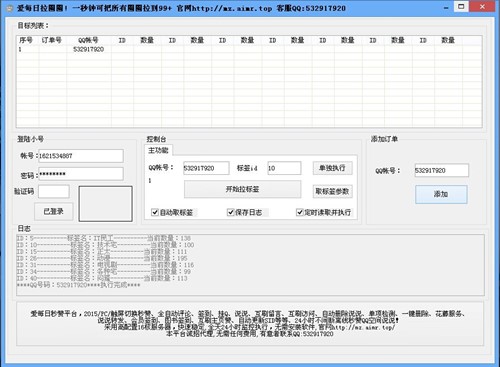The image size is (500, 367).
Task: Click footer line about 16核服务器
Action: (x=249, y=327)
